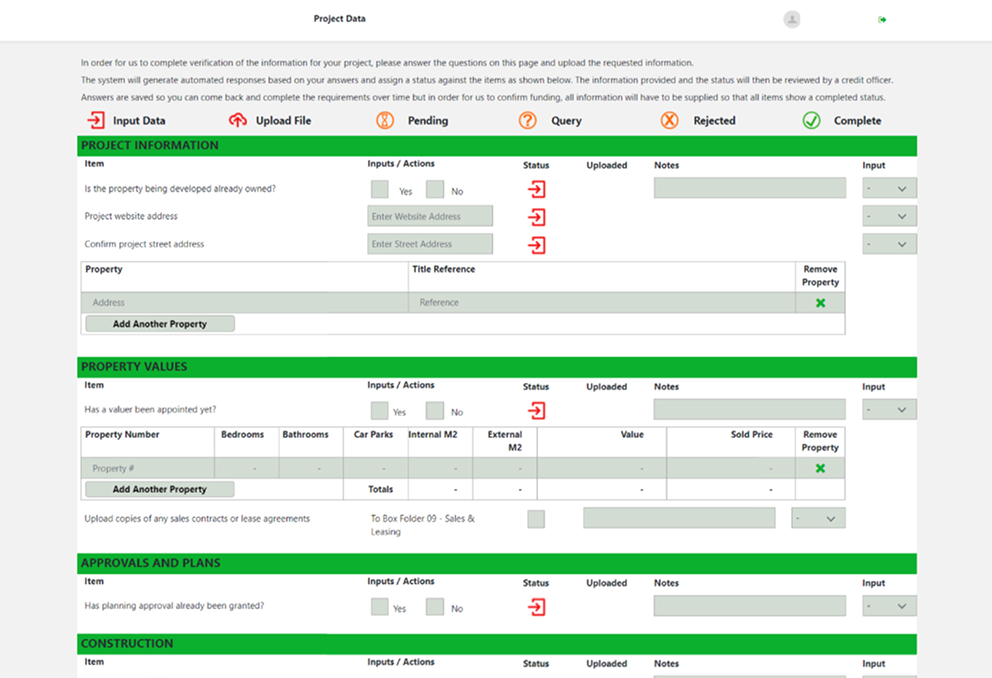Click Notes field for planning approval
Image resolution: width=992 pixels, height=678 pixels.
750,606
